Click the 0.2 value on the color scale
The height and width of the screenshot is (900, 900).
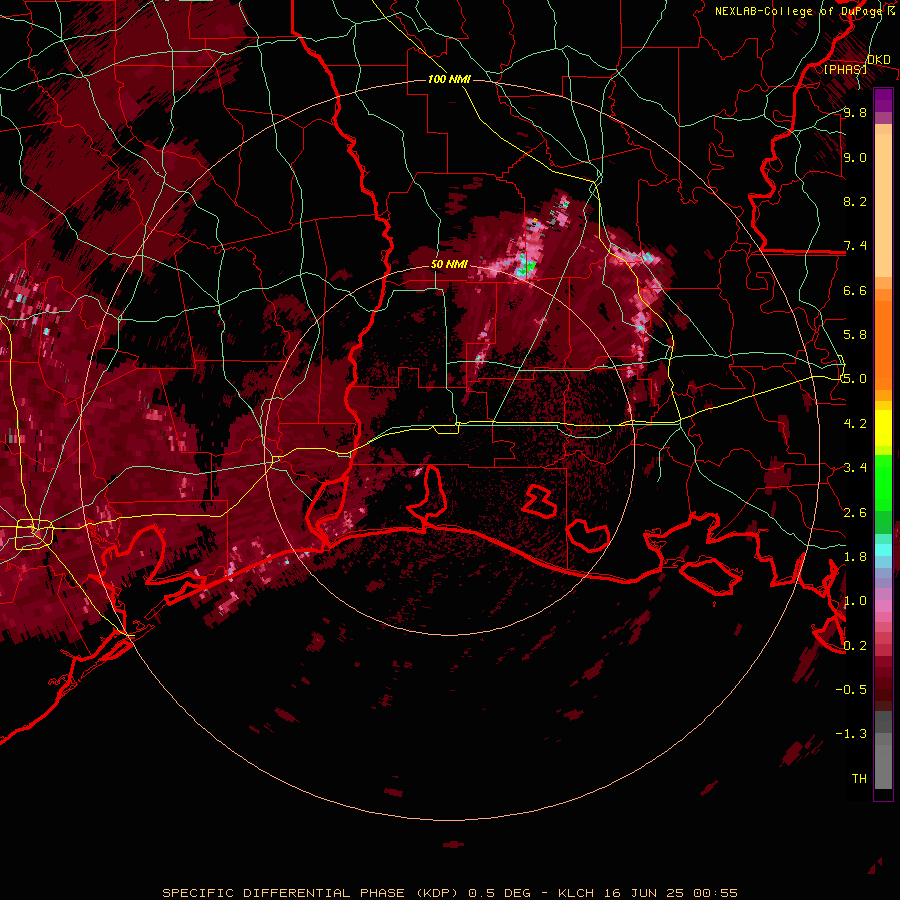[855, 646]
